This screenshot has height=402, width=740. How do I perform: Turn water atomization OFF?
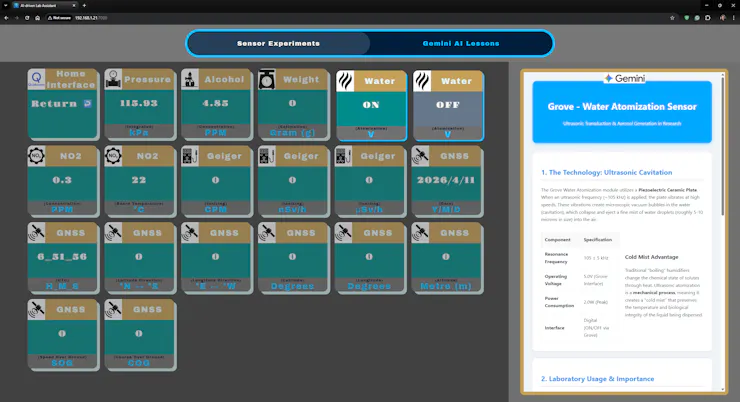point(448,106)
